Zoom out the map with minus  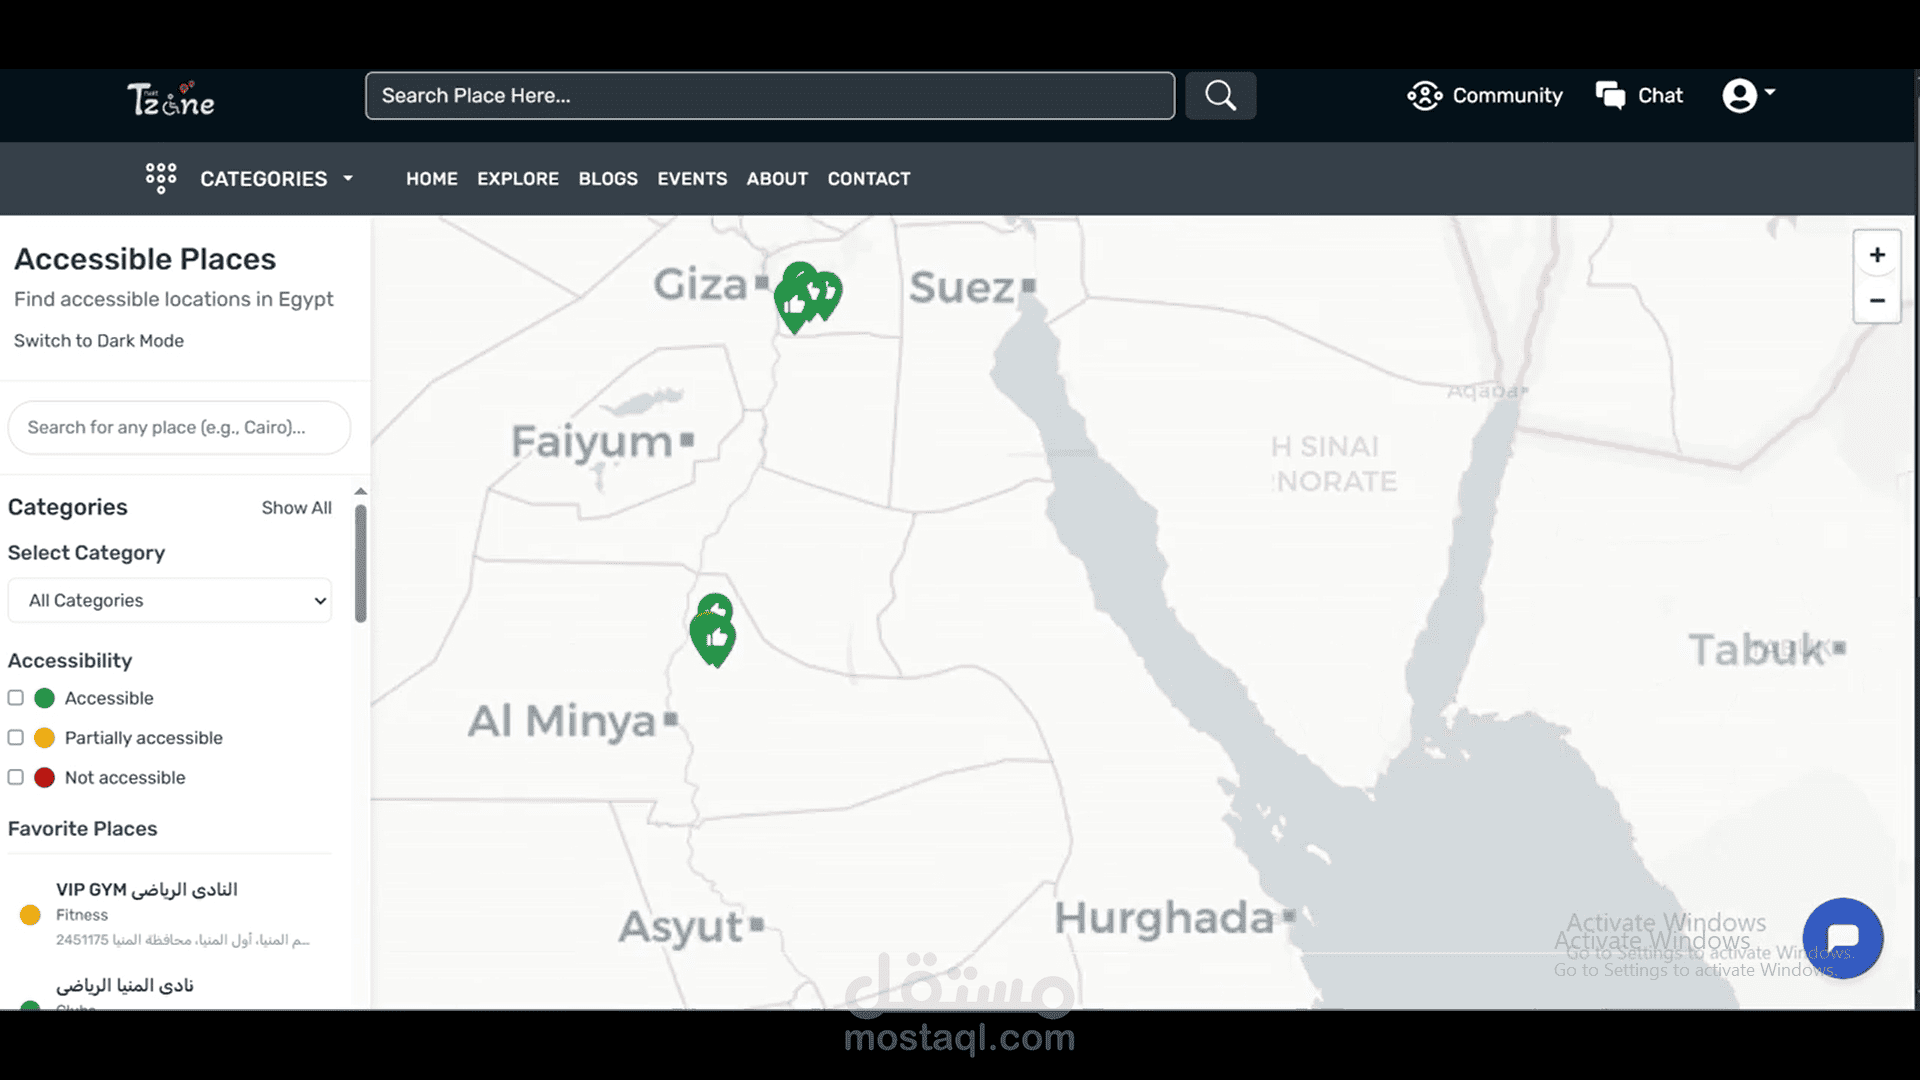tap(1877, 300)
